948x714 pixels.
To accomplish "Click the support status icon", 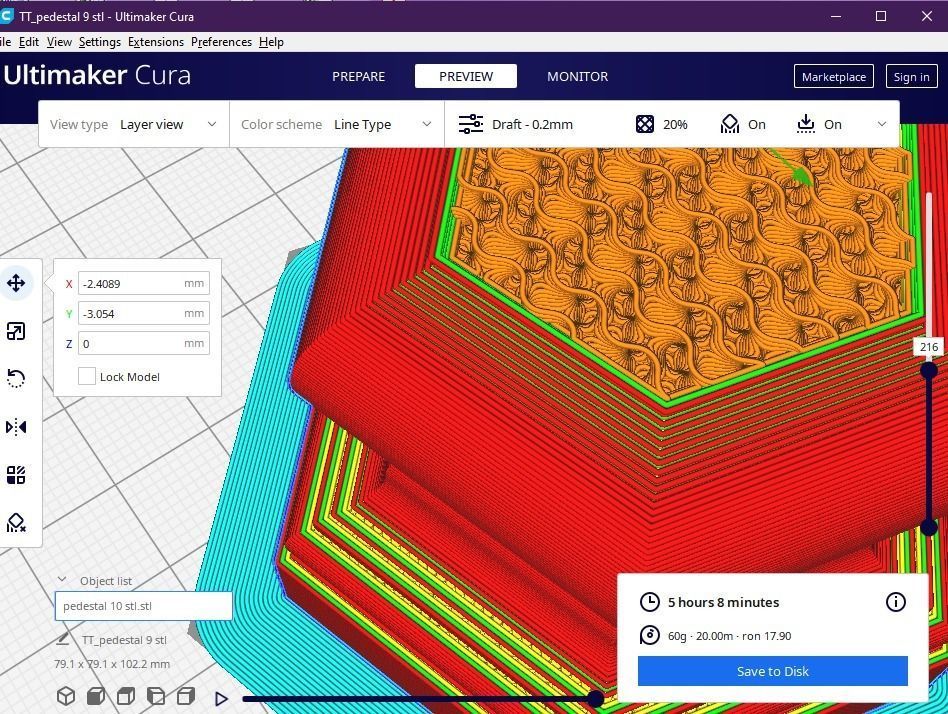I will tap(730, 124).
